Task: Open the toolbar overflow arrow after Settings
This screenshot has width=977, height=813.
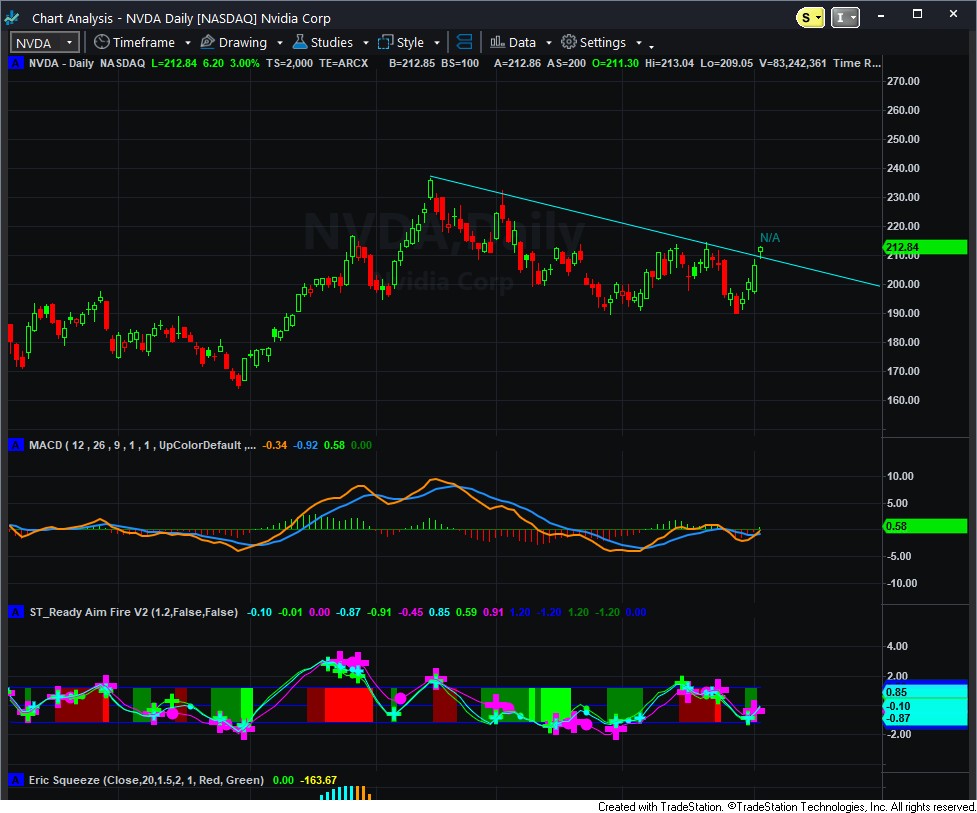Action: coord(652,46)
